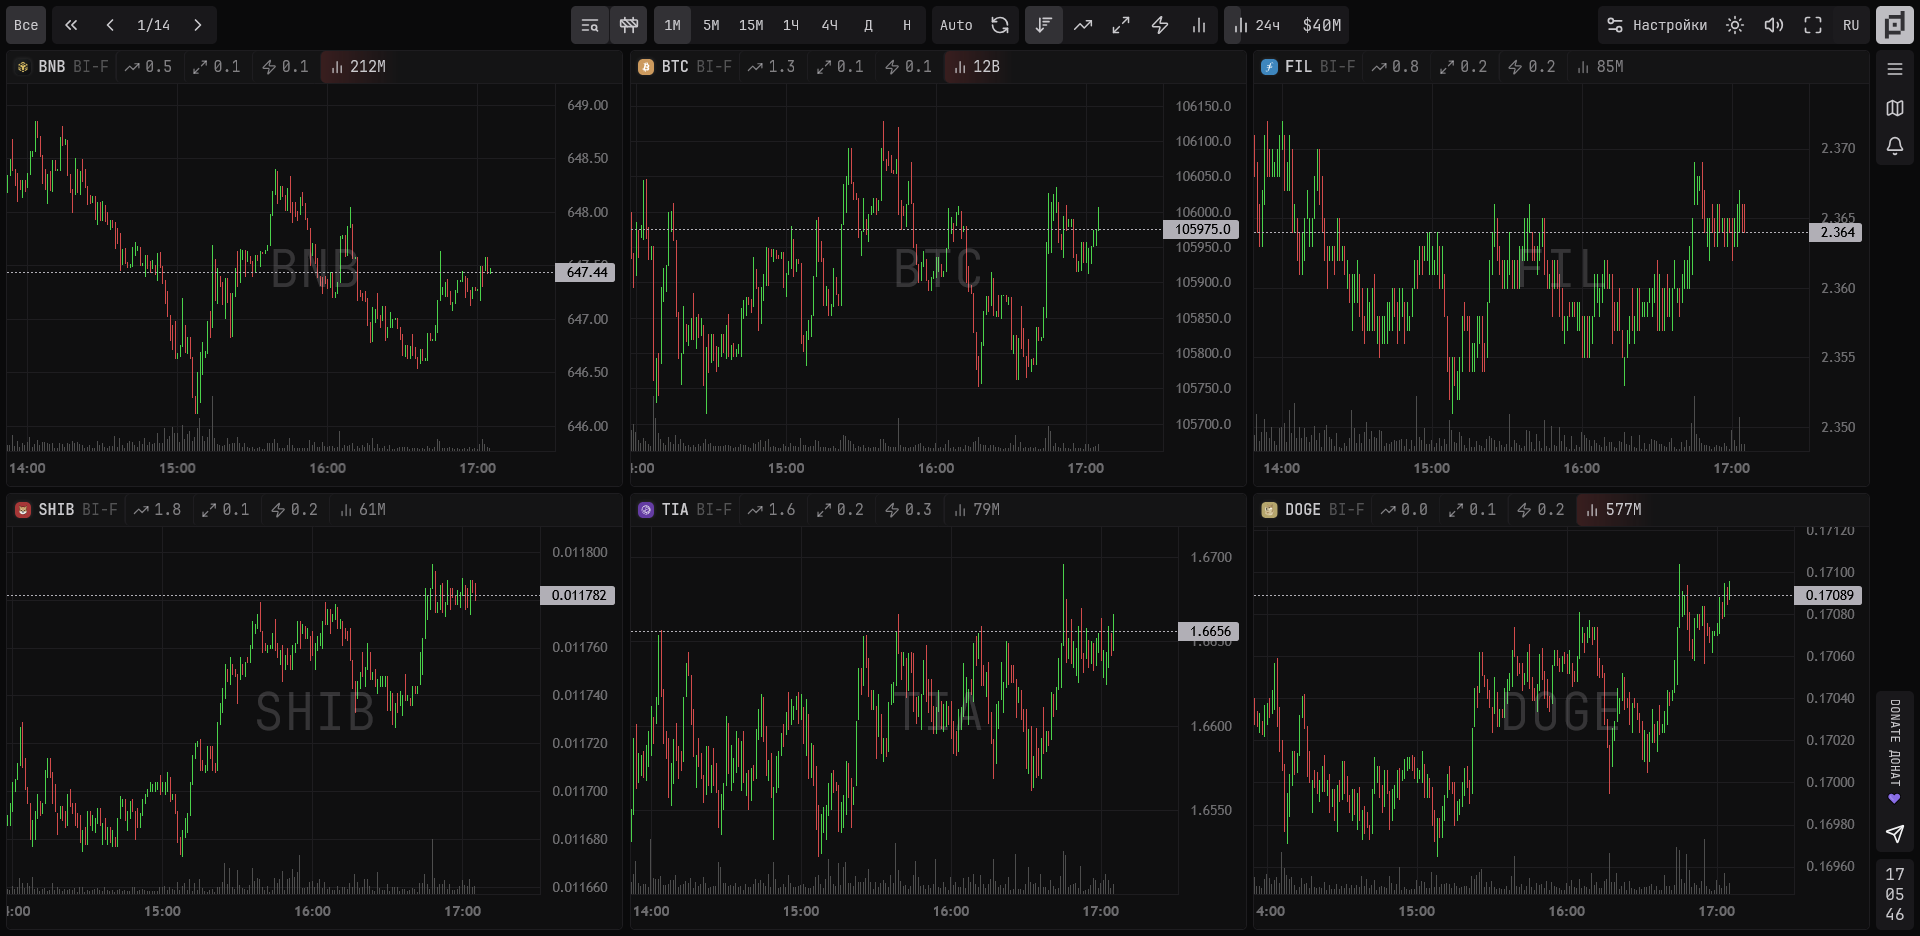Switch timeframe to 15M
1920x936 pixels.
click(751, 25)
